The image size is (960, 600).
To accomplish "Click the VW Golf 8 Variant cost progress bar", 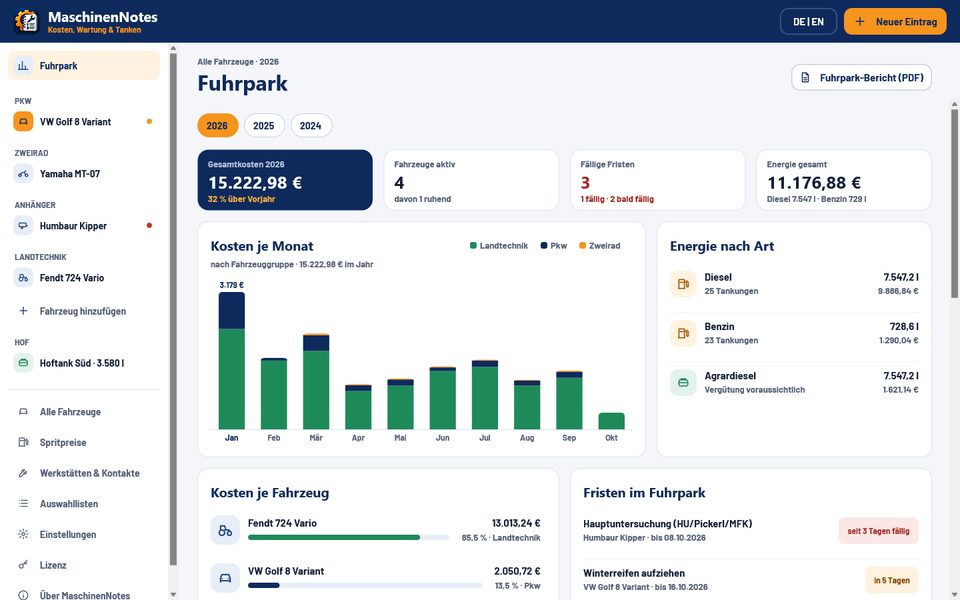I will [365, 585].
